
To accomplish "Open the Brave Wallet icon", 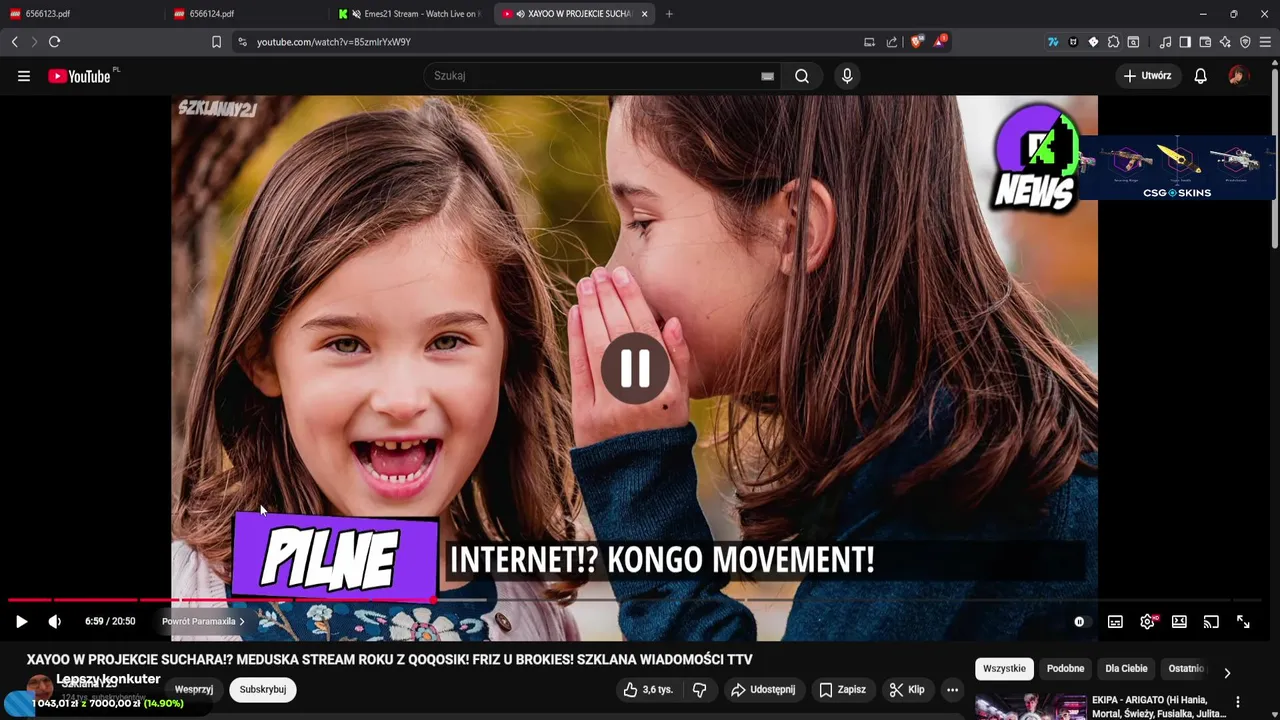I will [x=1205, y=42].
